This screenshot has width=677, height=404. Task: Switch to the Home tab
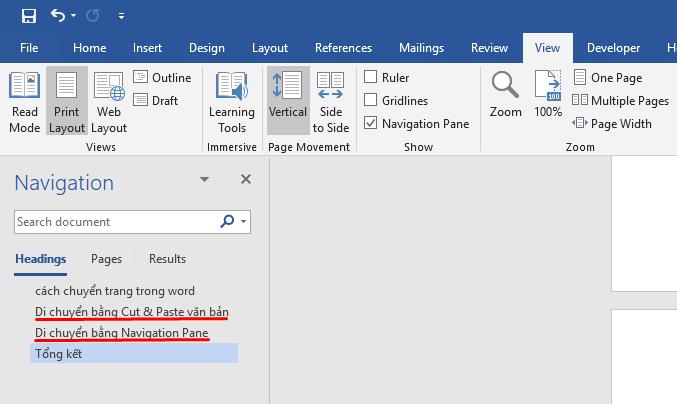(89, 48)
